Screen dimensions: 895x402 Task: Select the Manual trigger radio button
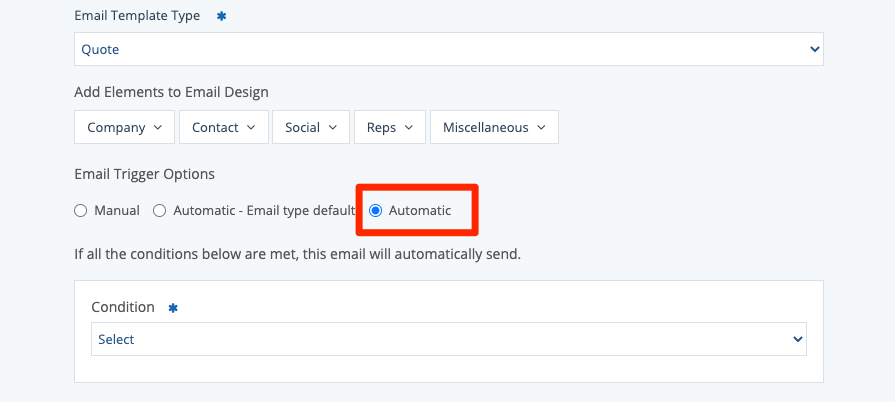81,211
